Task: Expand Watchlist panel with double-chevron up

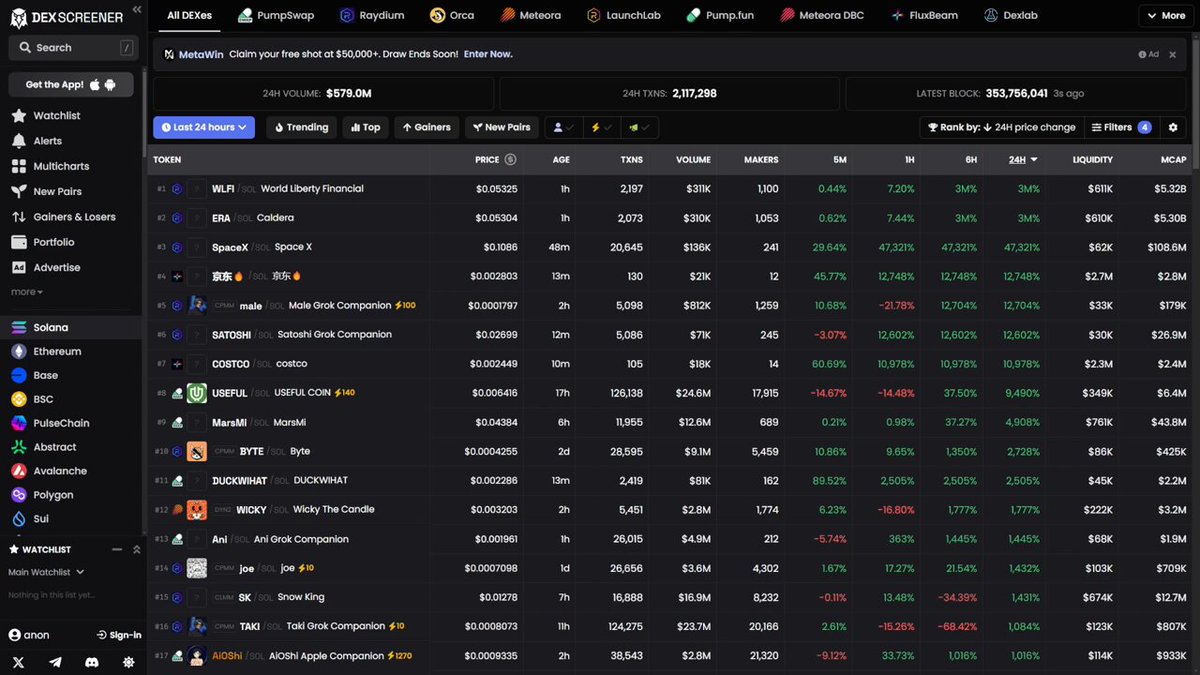Action: click(x=137, y=550)
